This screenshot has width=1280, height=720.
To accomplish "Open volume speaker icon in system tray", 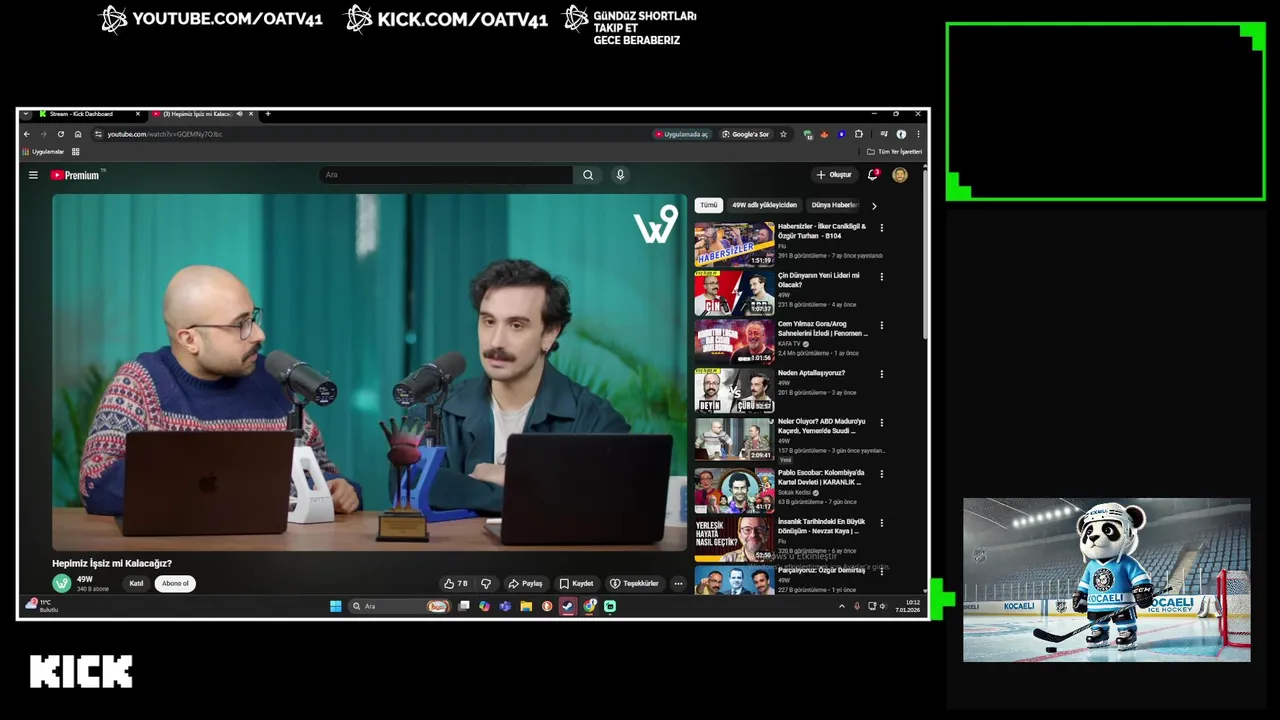I will click(x=882, y=606).
